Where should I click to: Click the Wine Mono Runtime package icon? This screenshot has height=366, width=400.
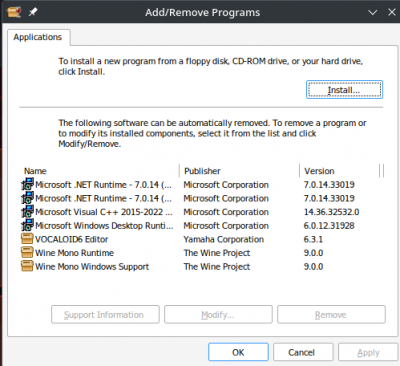tap(27, 253)
